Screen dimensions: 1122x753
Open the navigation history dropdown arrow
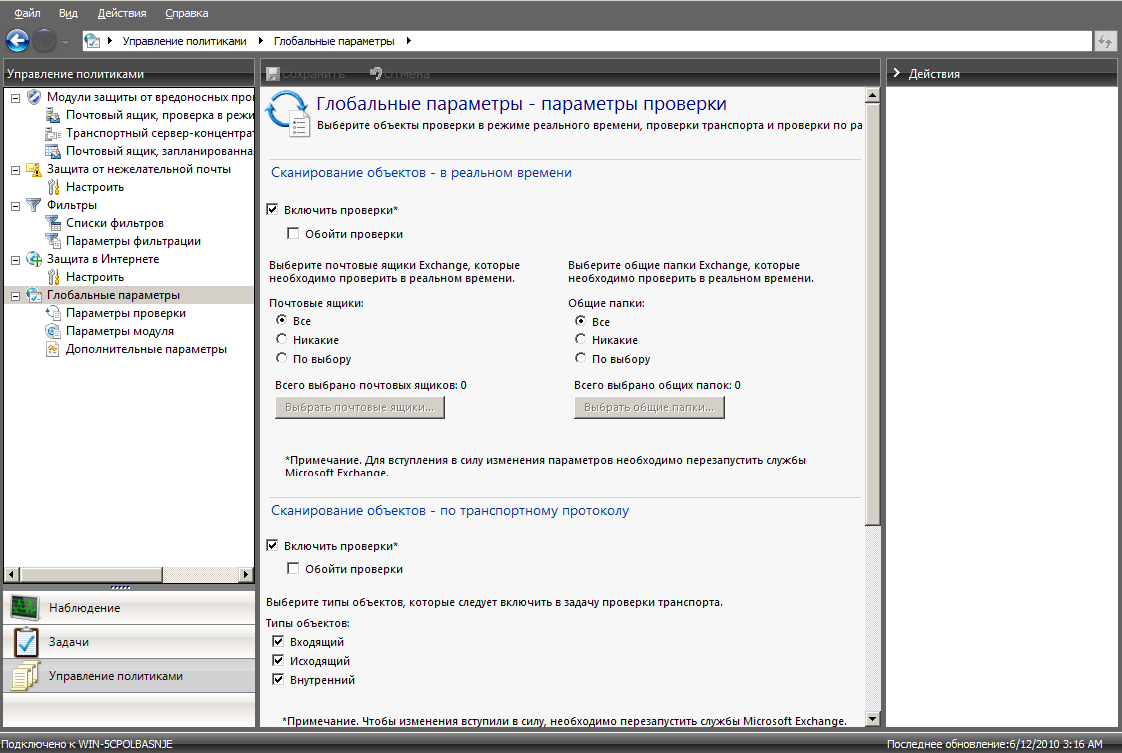pos(65,42)
